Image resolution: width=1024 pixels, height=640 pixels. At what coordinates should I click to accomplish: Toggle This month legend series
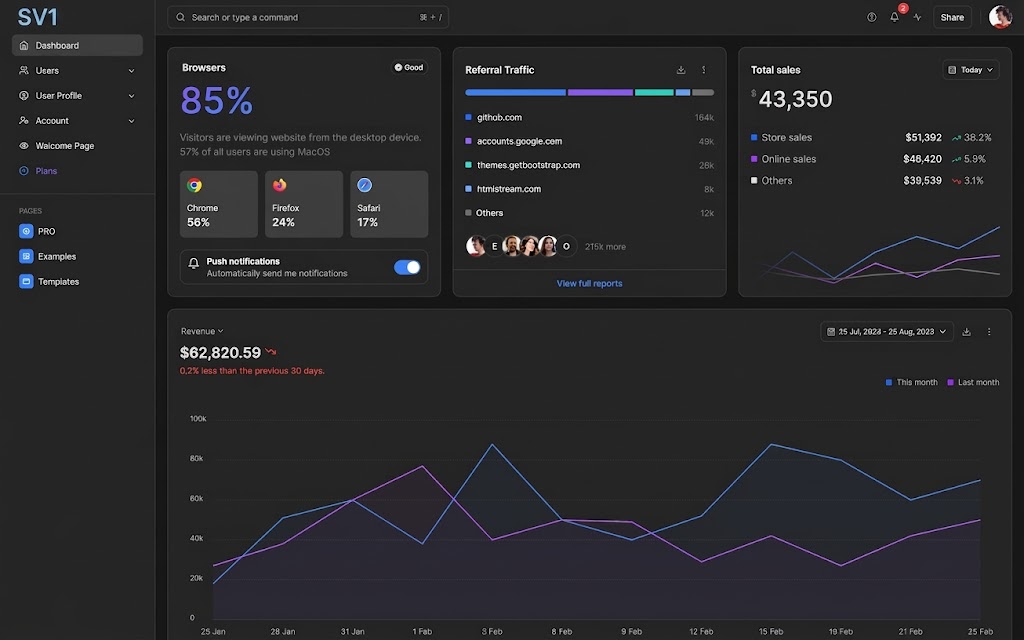[911, 382]
